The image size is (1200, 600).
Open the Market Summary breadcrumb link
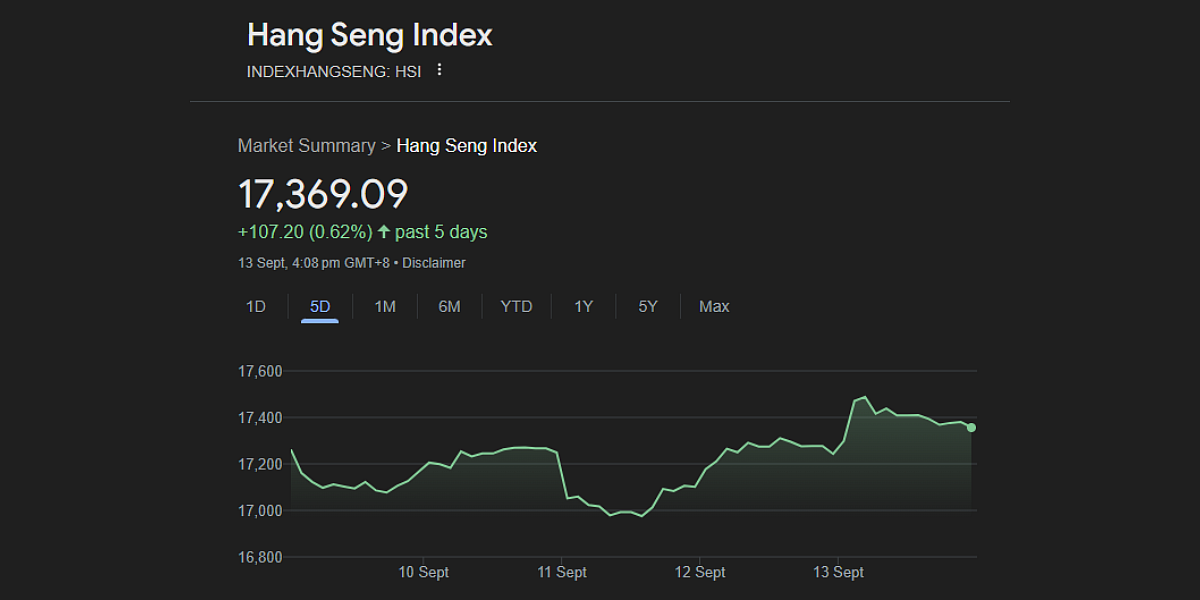click(x=306, y=146)
